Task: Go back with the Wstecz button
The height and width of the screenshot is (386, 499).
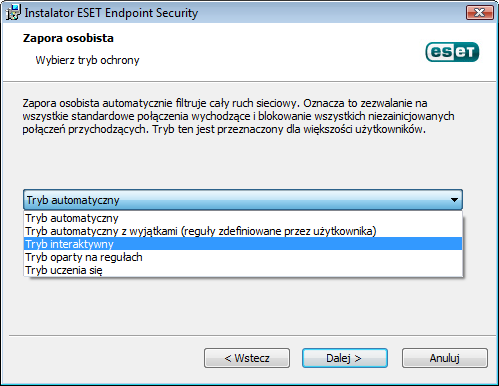Action: click(x=247, y=358)
